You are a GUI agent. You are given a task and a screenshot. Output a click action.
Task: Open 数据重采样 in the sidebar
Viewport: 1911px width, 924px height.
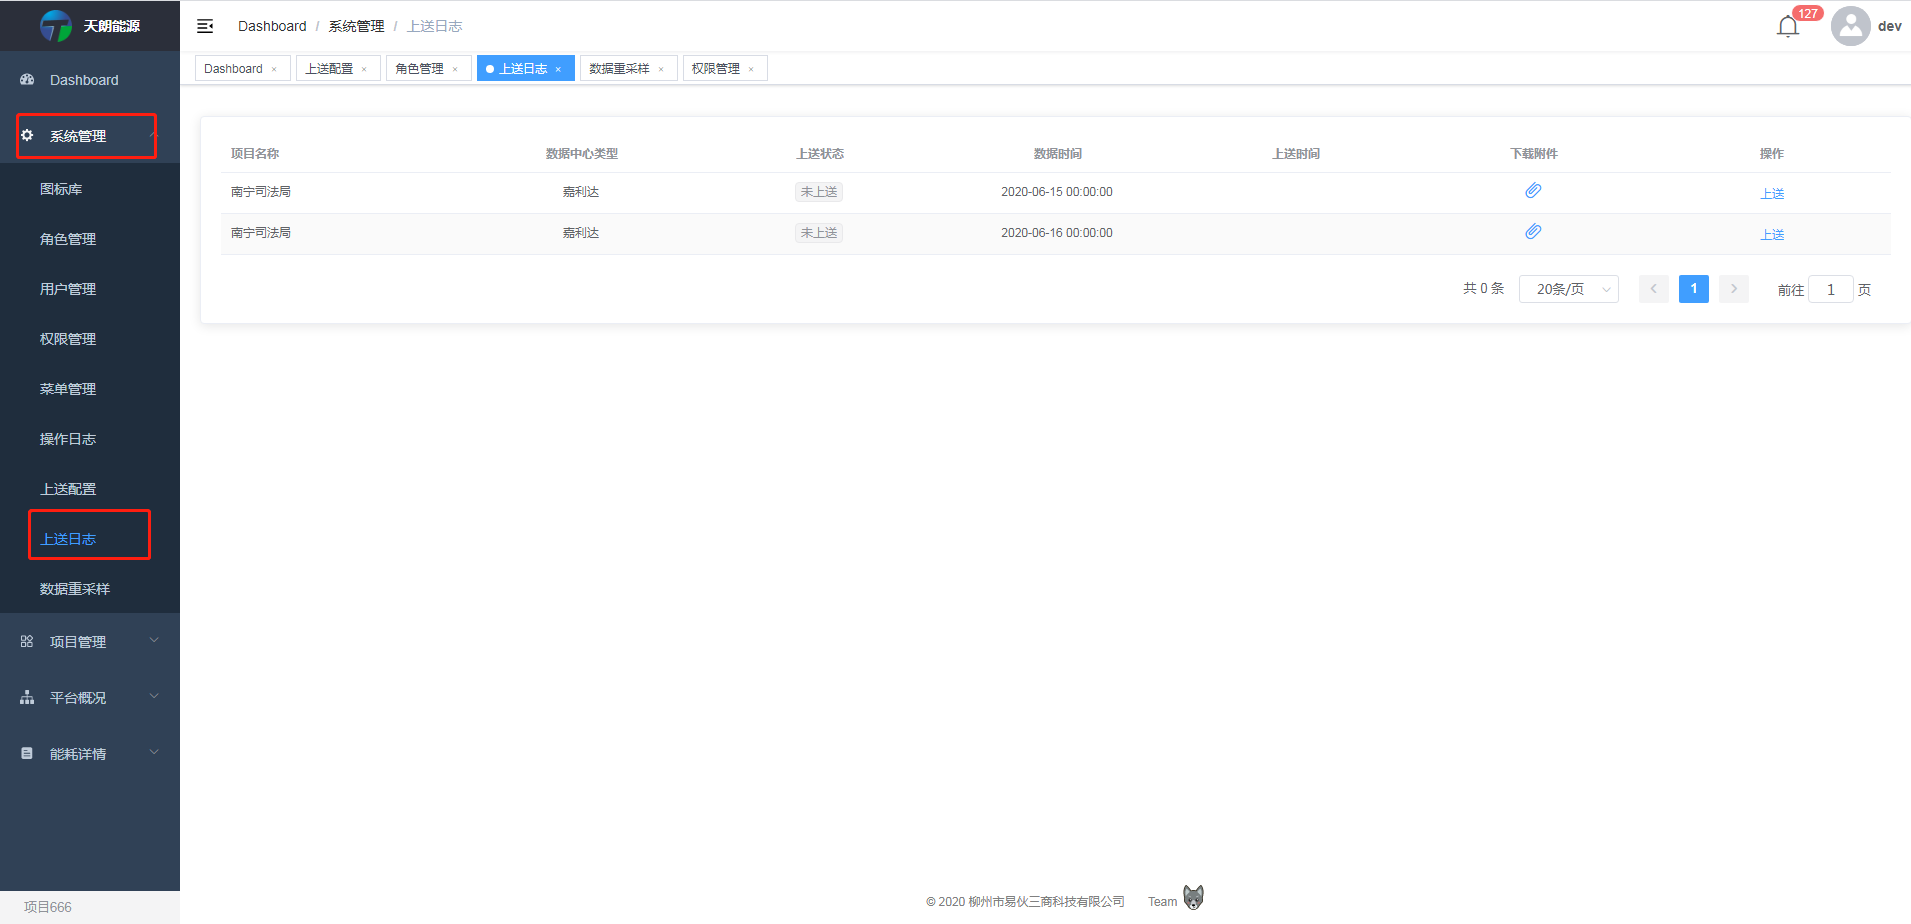click(90, 589)
